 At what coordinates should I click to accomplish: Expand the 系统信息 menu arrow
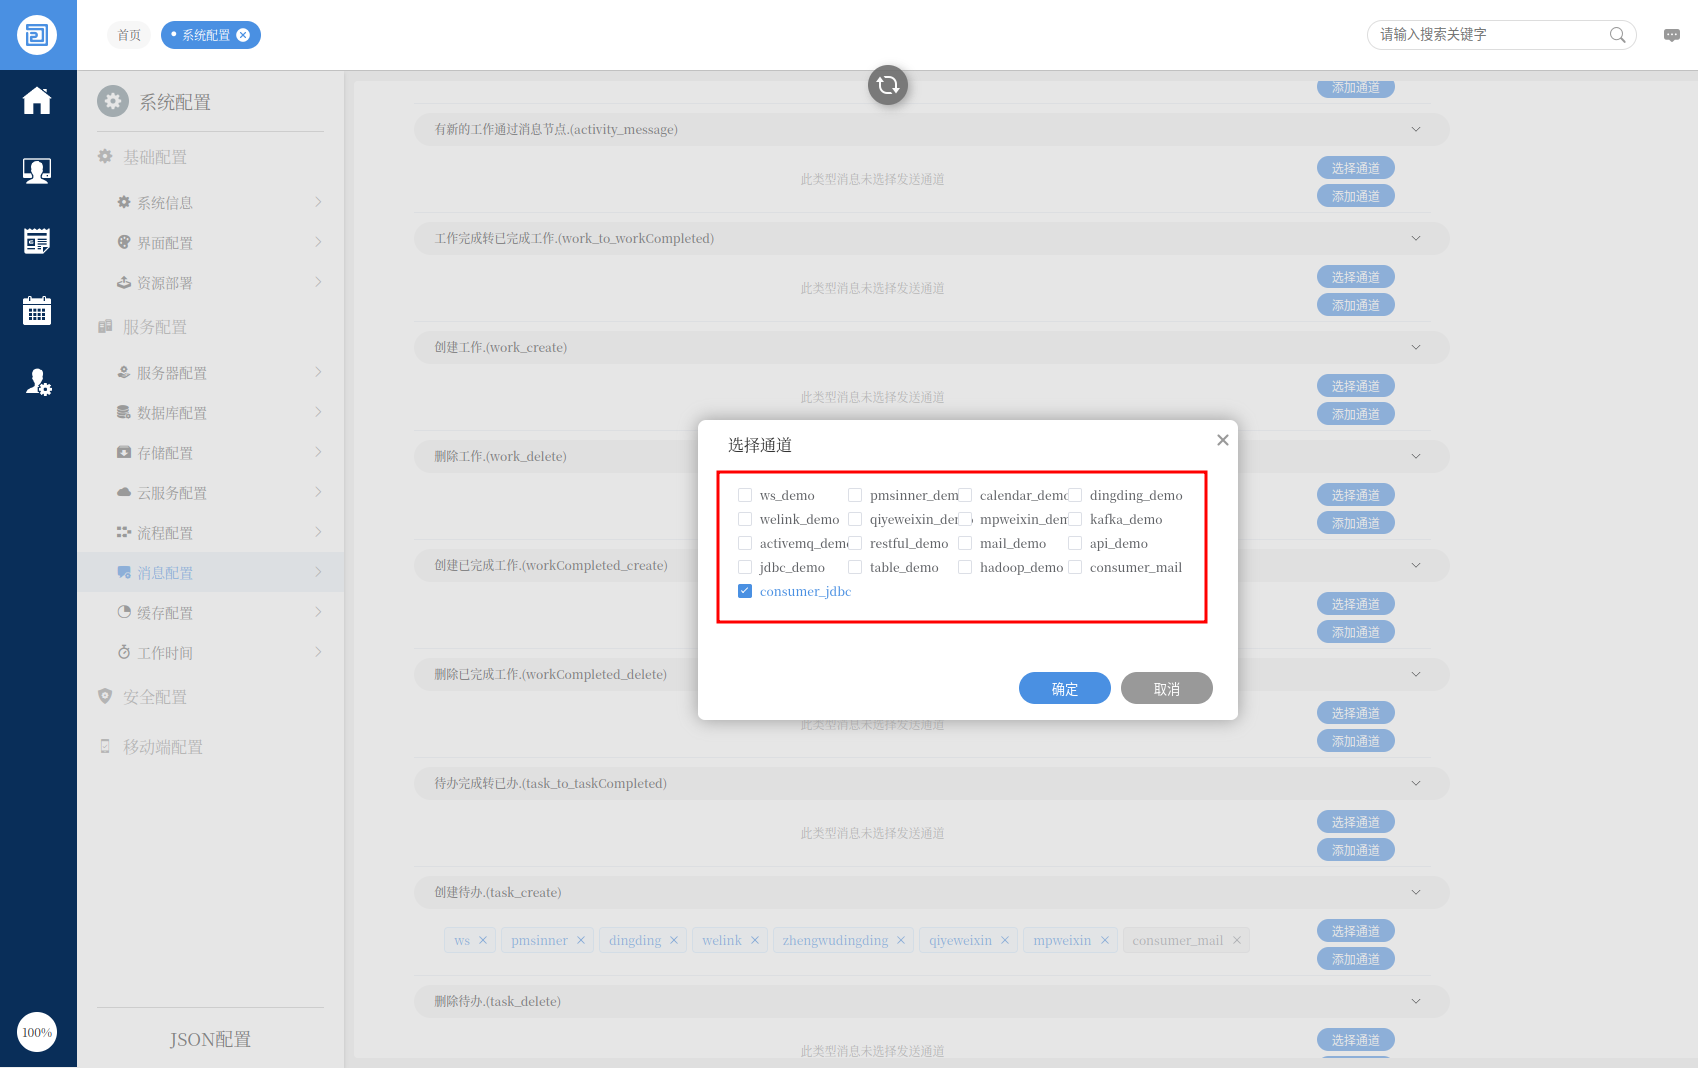pos(318,202)
